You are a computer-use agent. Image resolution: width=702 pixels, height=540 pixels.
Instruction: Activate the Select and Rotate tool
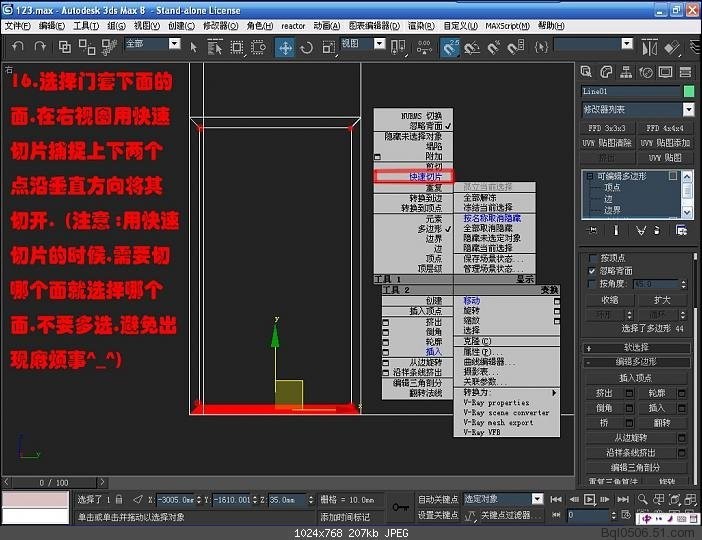point(307,47)
